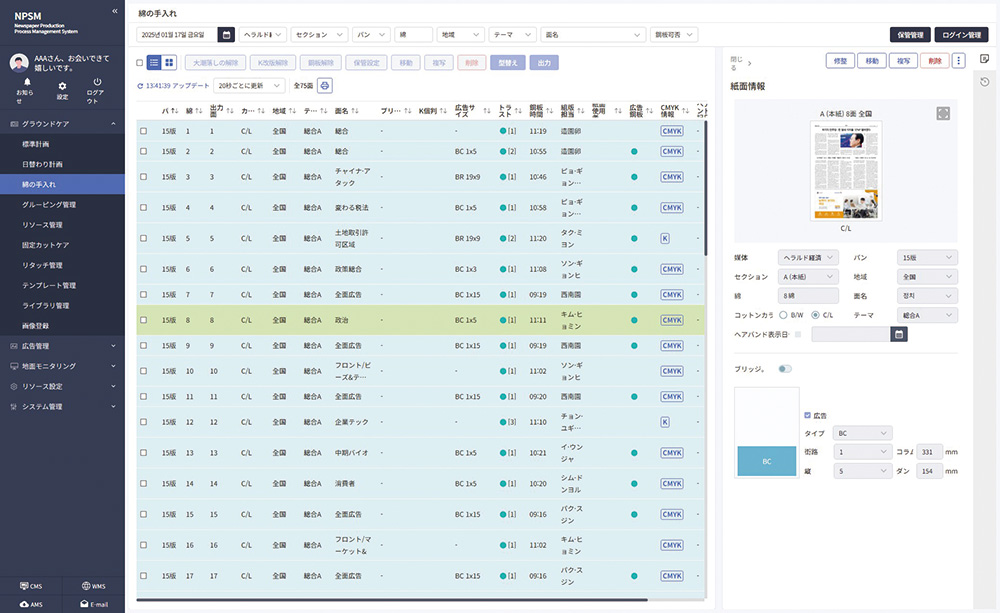Toggle the ブリッジ switch
The width and height of the screenshot is (1000, 613).
coord(785,369)
